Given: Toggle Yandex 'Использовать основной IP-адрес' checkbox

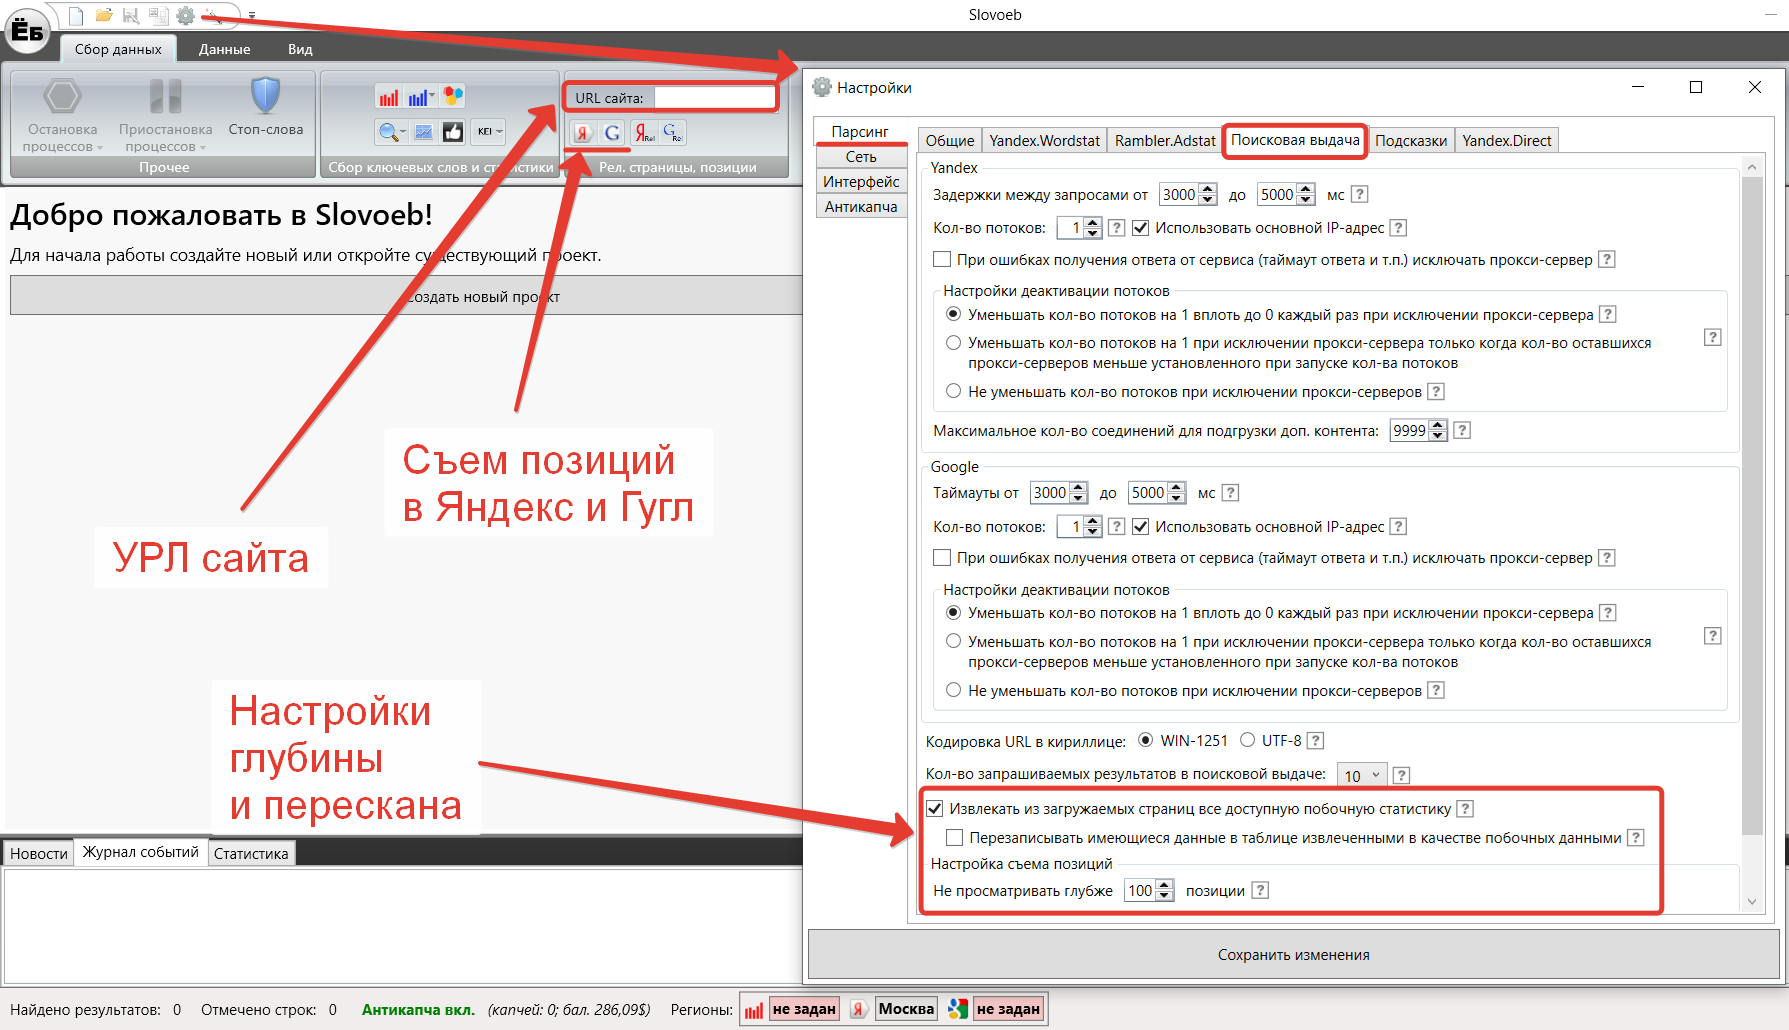Looking at the screenshot, I should (1140, 228).
